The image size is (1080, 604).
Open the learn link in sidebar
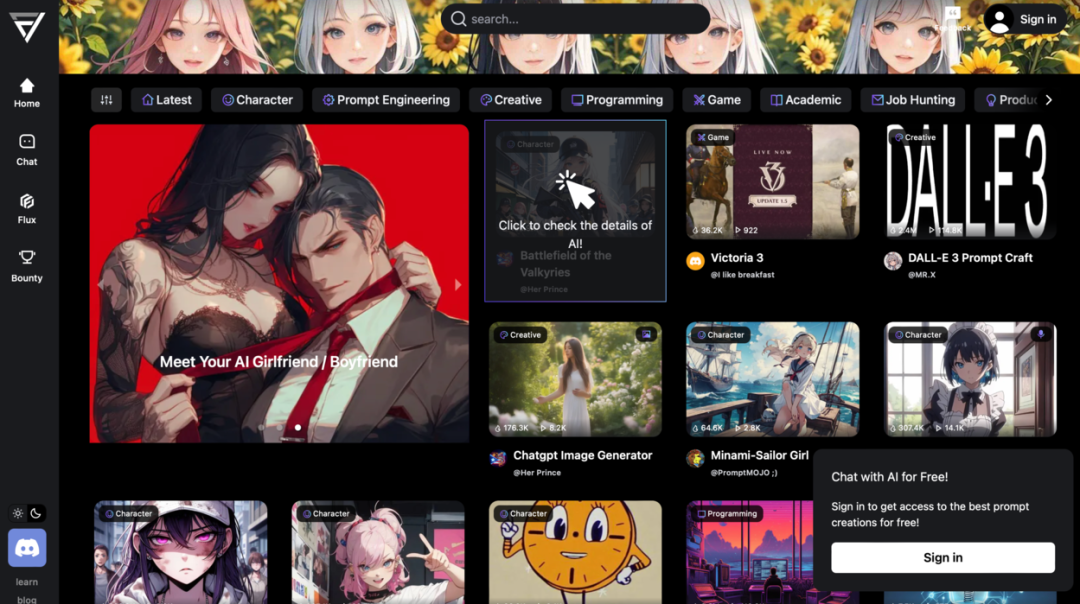coord(27,582)
